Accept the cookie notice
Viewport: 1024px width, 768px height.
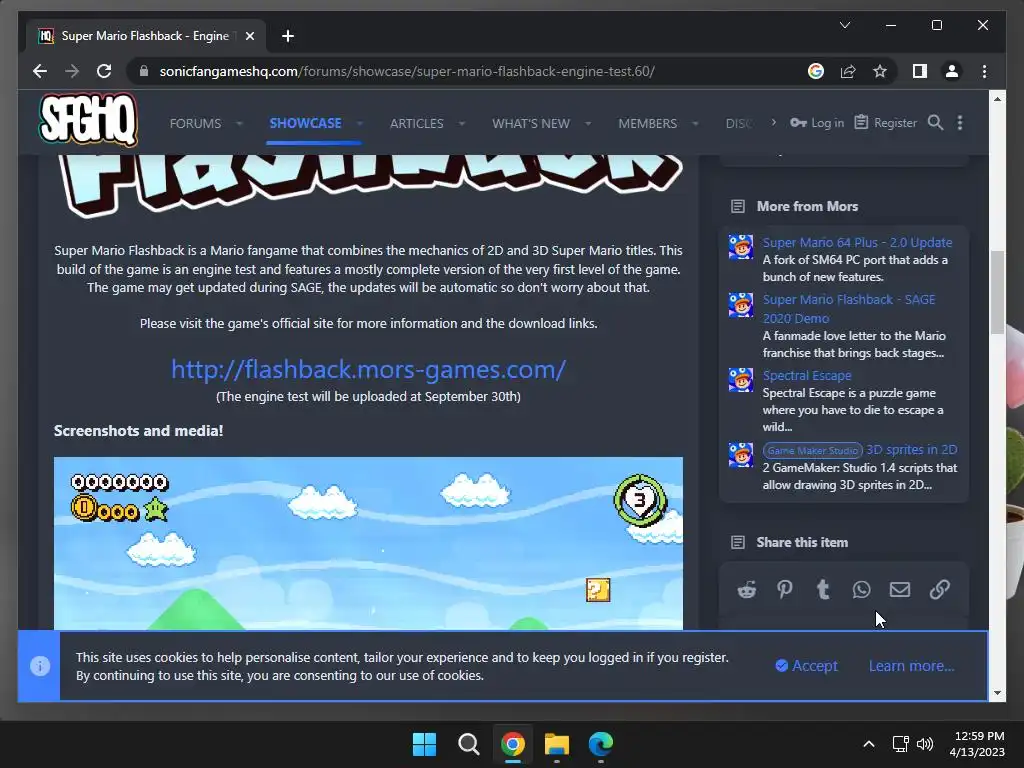coord(807,666)
